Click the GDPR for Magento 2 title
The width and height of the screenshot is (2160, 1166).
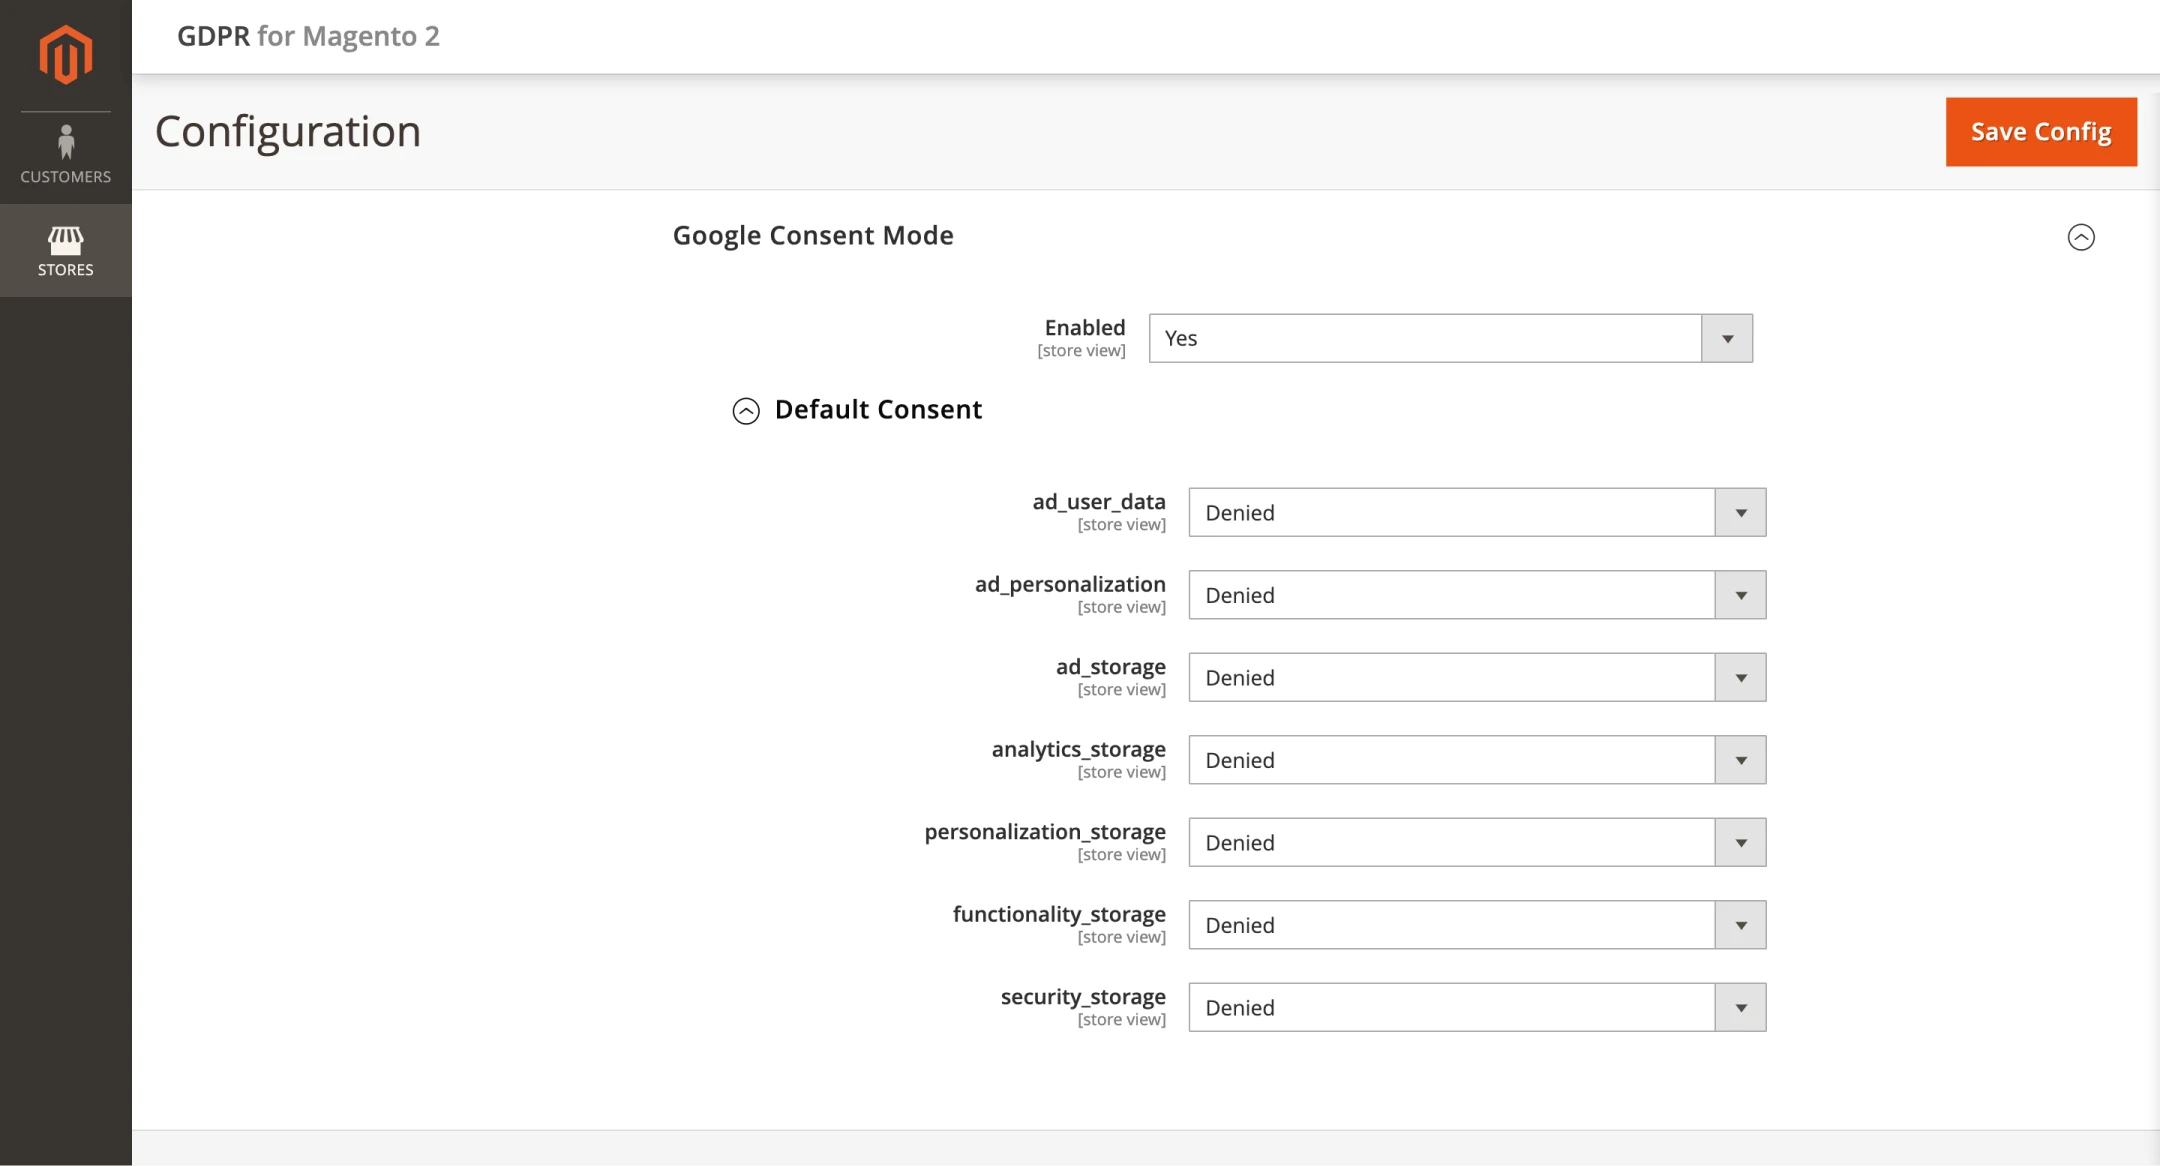308,37
